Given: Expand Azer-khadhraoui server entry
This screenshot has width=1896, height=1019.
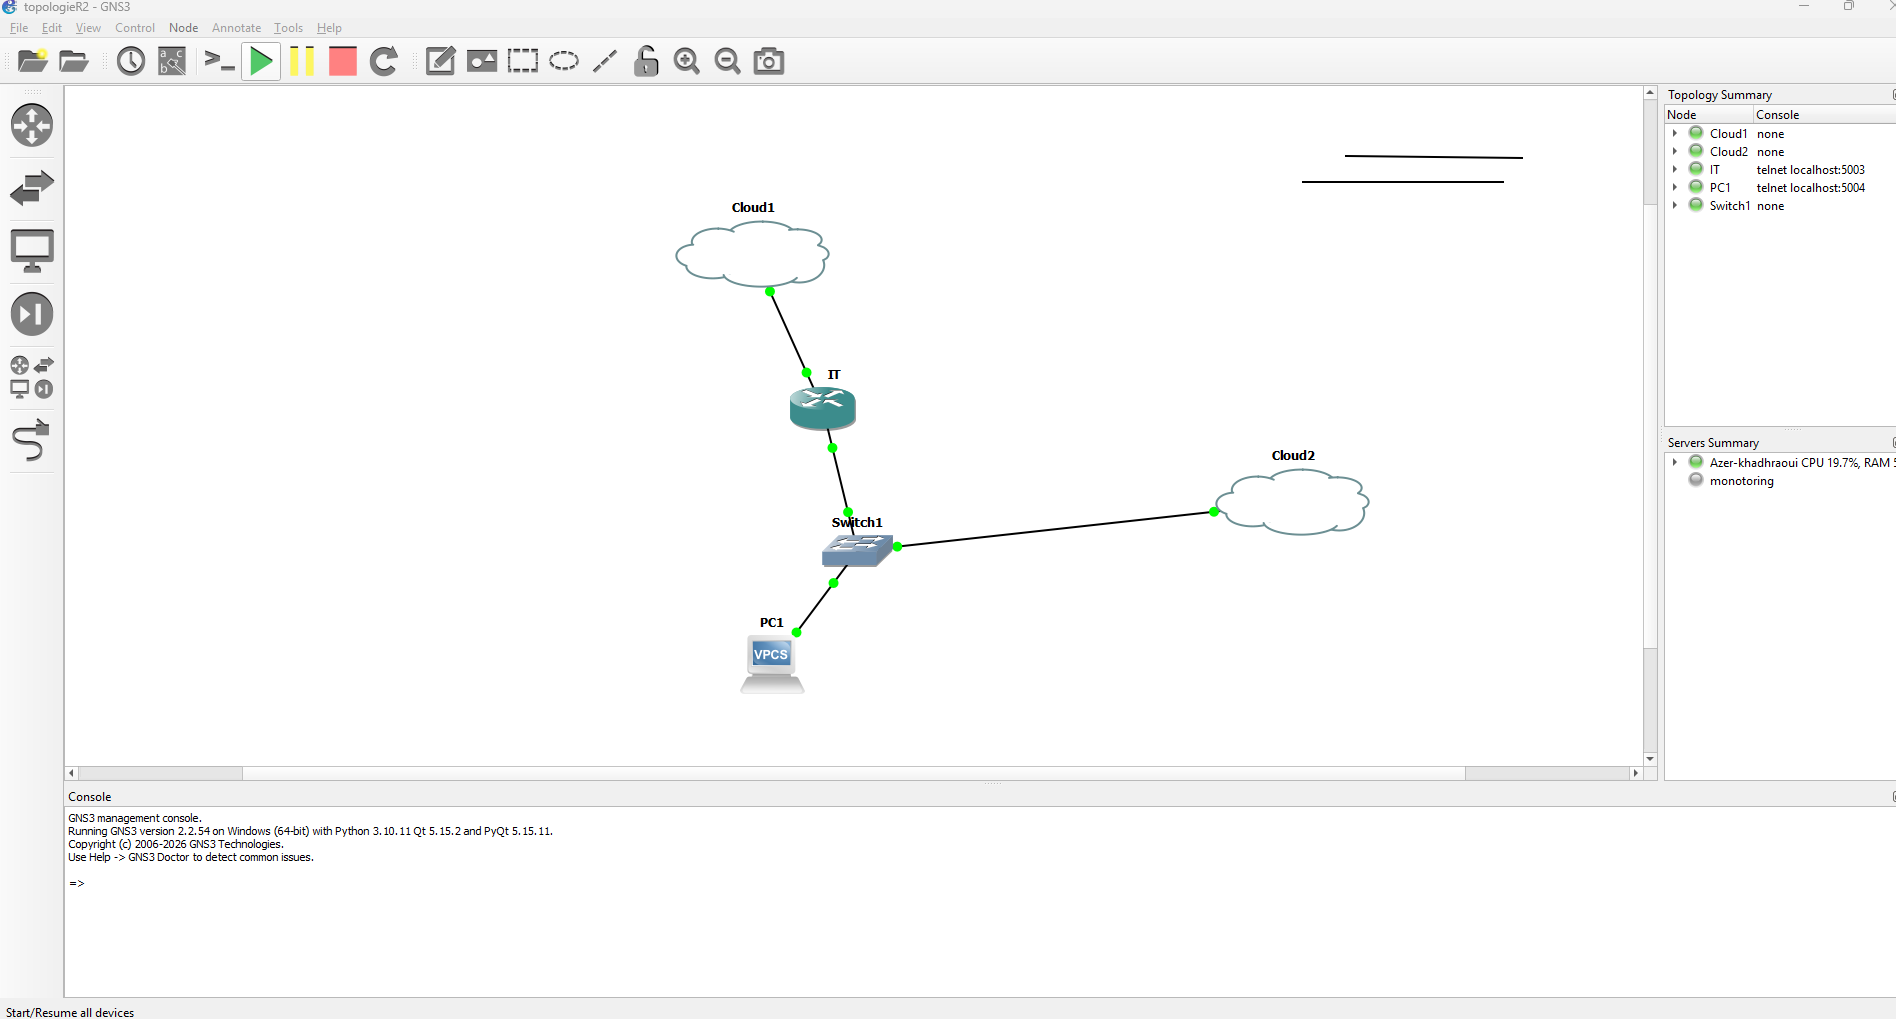Looking at the screenshot, I should tap(1675, 462).
